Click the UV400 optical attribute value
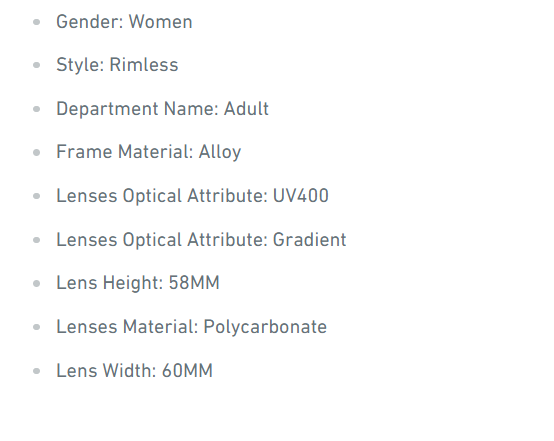Viewport: 554px width, 441px height. coord(301,196)
